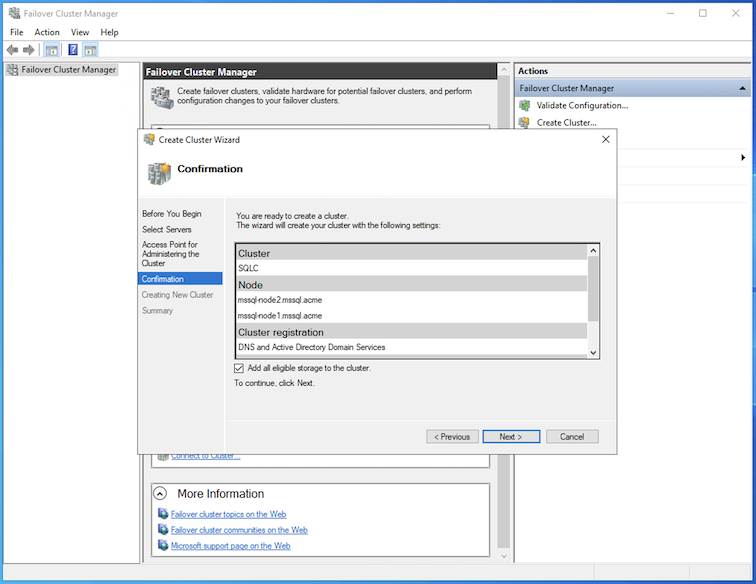This screenshot has height=584, width=756.
Task: Click the settings list scroll up arrow
Action: [593, 251]
